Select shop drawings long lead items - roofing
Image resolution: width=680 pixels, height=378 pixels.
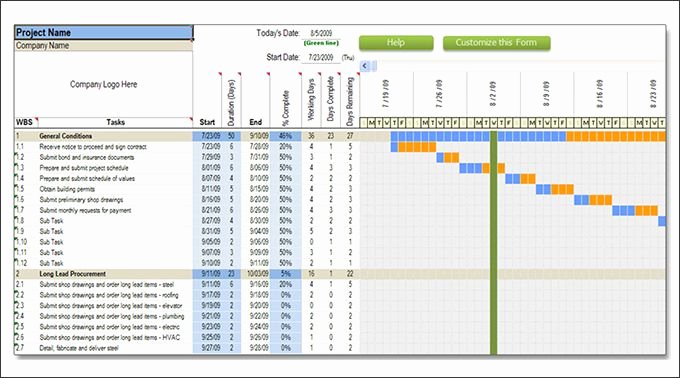pos(109,295)
